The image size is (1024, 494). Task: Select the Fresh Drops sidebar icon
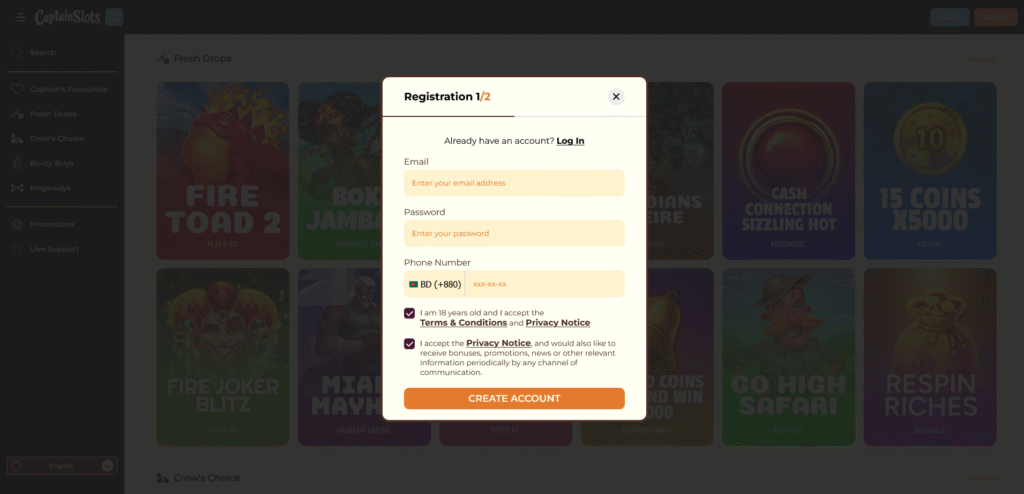(x=17, y=114)
